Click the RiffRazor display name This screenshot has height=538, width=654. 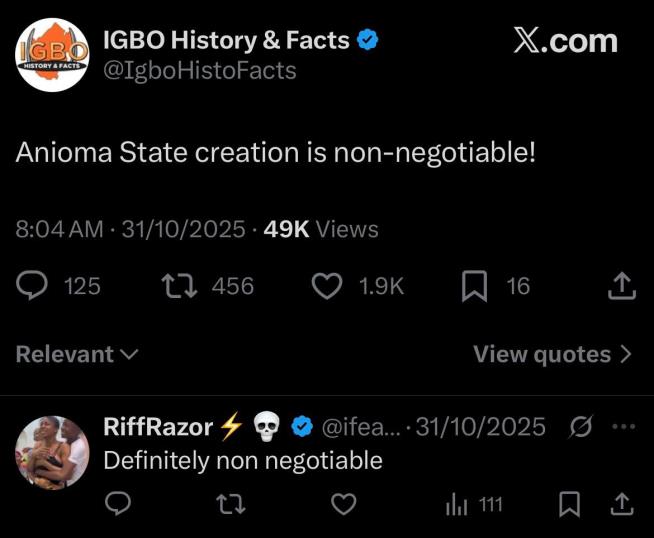[158, 427]
